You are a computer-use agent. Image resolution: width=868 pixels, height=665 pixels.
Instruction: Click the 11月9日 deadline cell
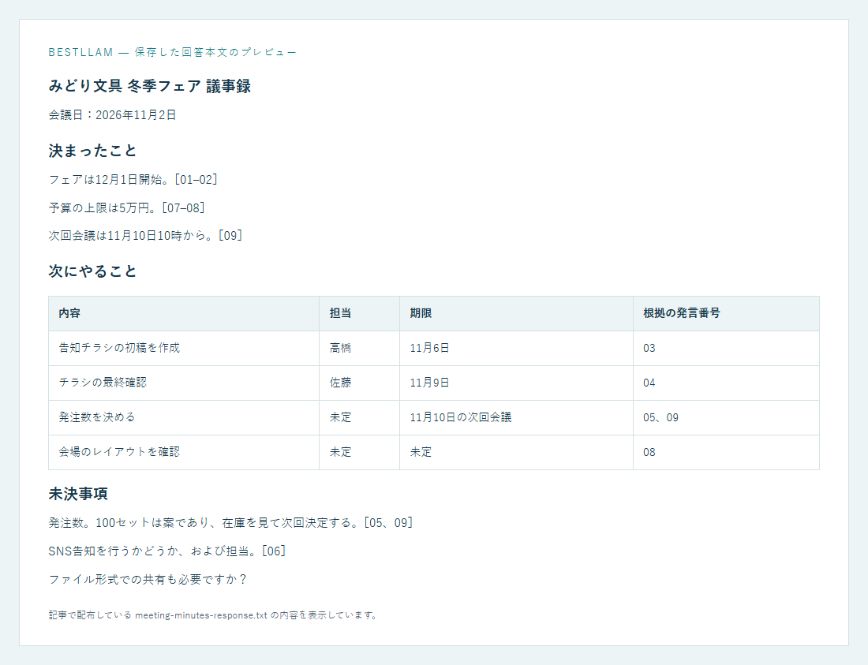[x=516, y=383]
